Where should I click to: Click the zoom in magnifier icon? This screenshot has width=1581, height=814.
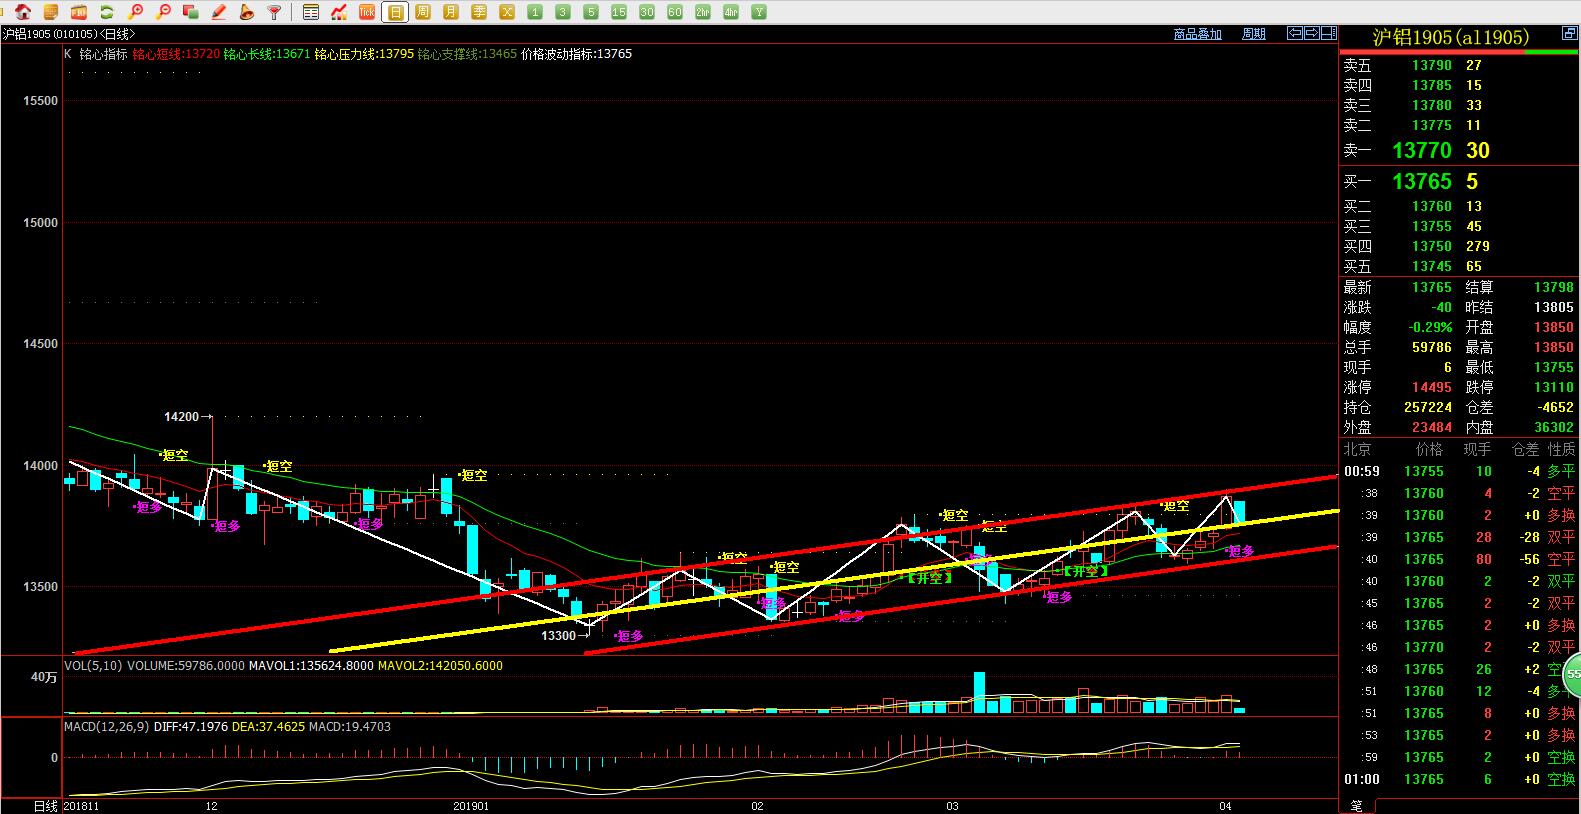(135, 12)
